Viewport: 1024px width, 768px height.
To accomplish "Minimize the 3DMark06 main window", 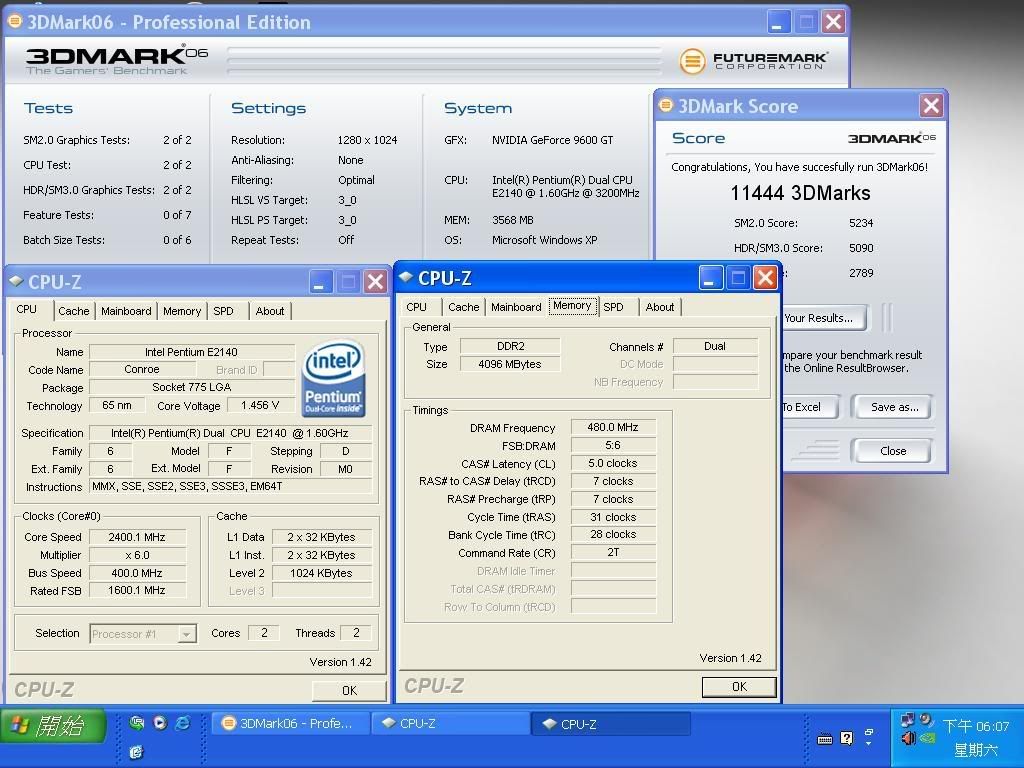I will (777, 22).
